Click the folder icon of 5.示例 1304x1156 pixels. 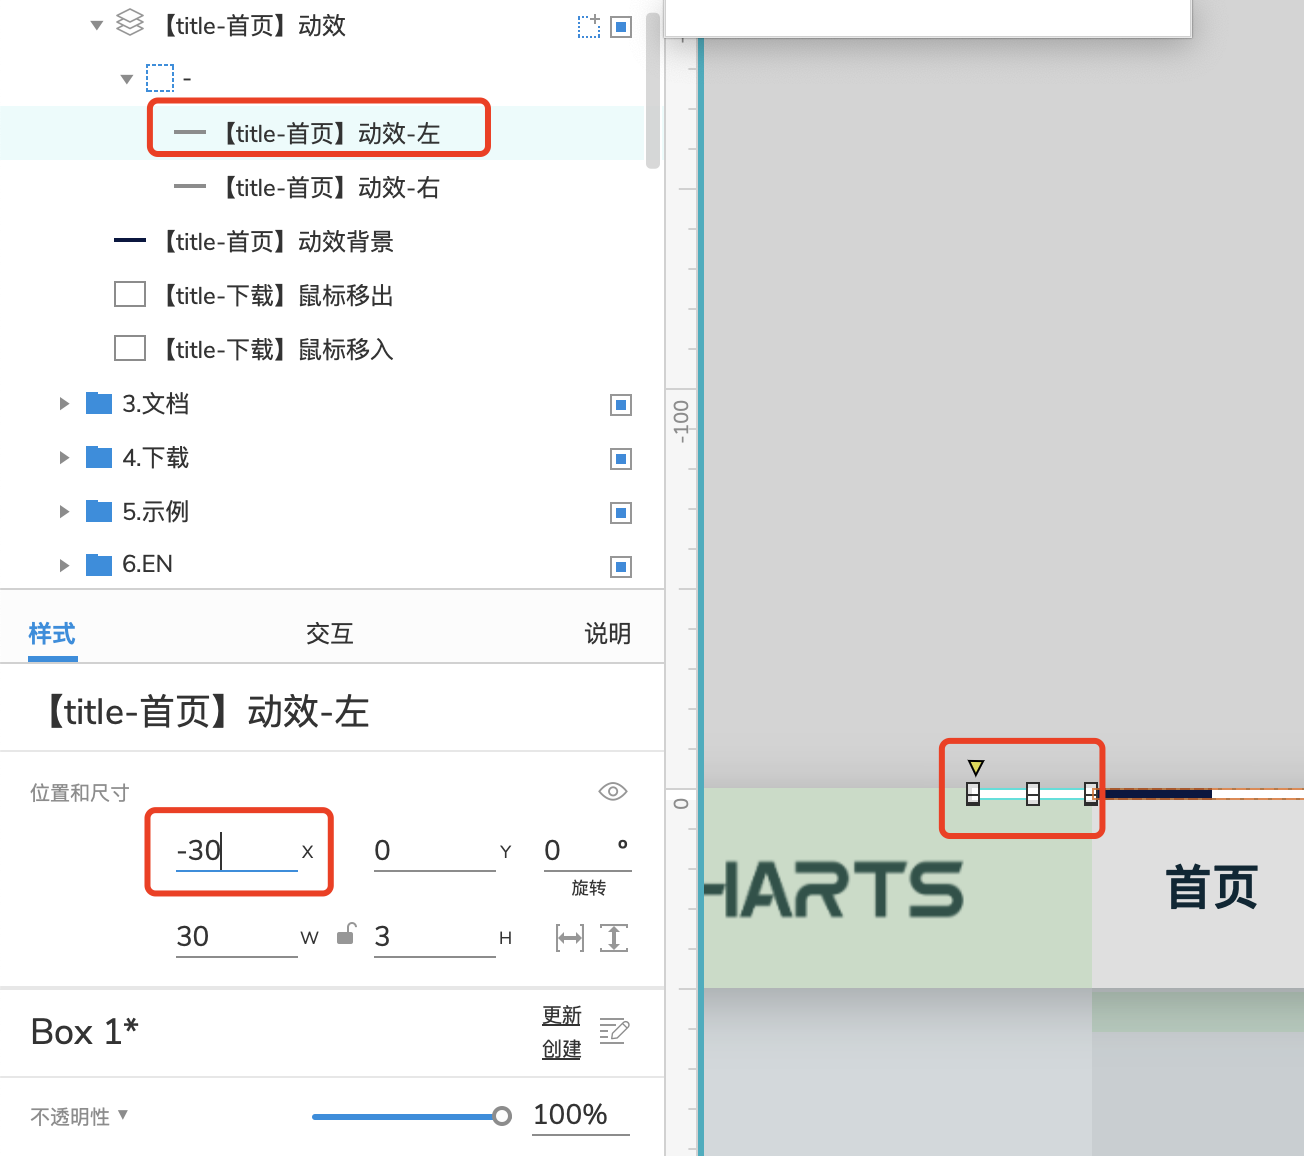coord(99,511)
